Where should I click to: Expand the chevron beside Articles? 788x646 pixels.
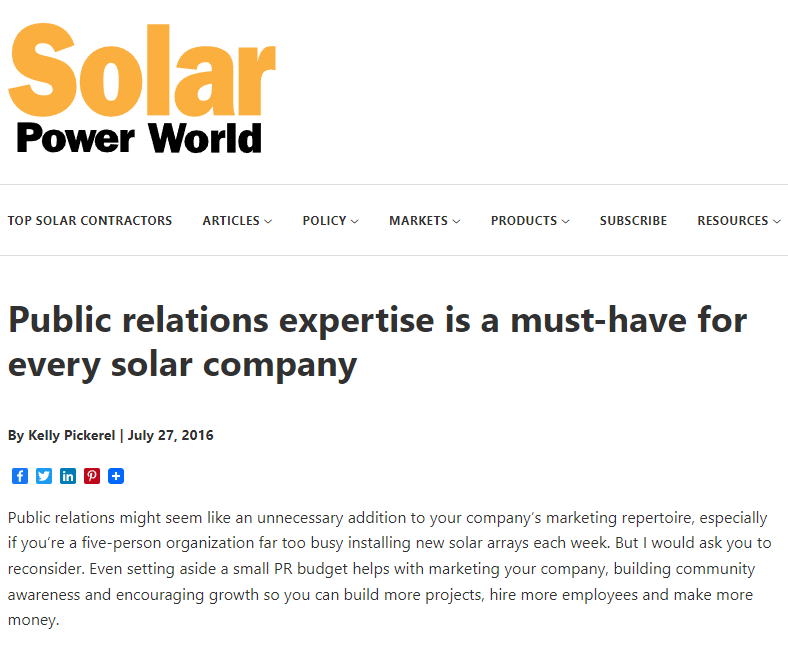pyautogui.click(x=268, y=222)
